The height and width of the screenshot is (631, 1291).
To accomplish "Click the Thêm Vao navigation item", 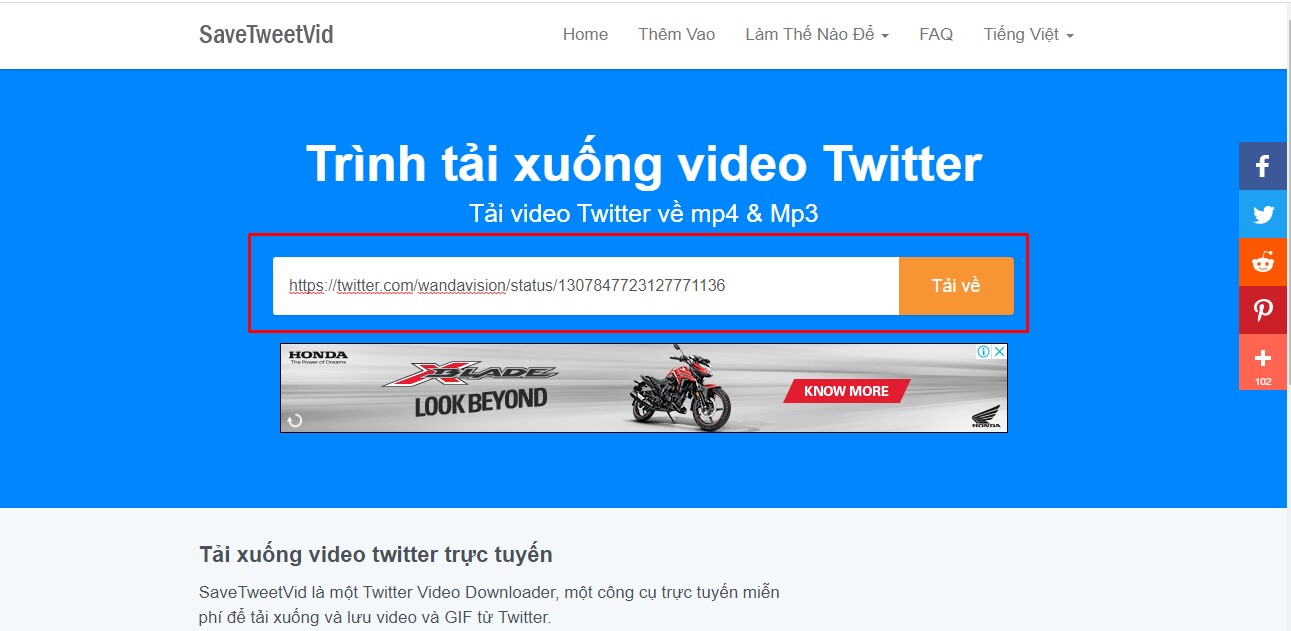I will point(676,34).
